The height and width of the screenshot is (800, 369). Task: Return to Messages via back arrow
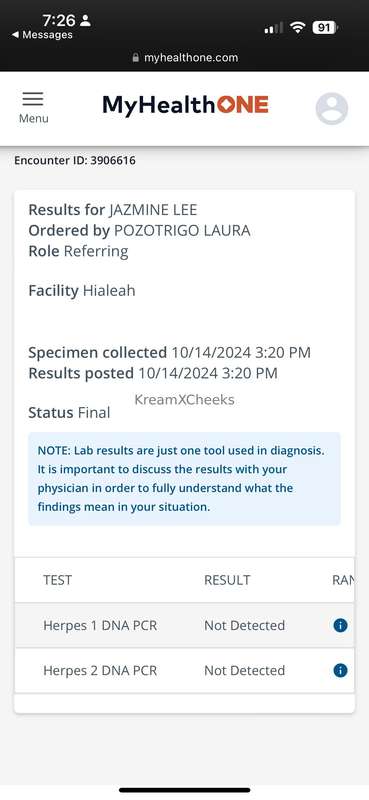pos(42,35)
